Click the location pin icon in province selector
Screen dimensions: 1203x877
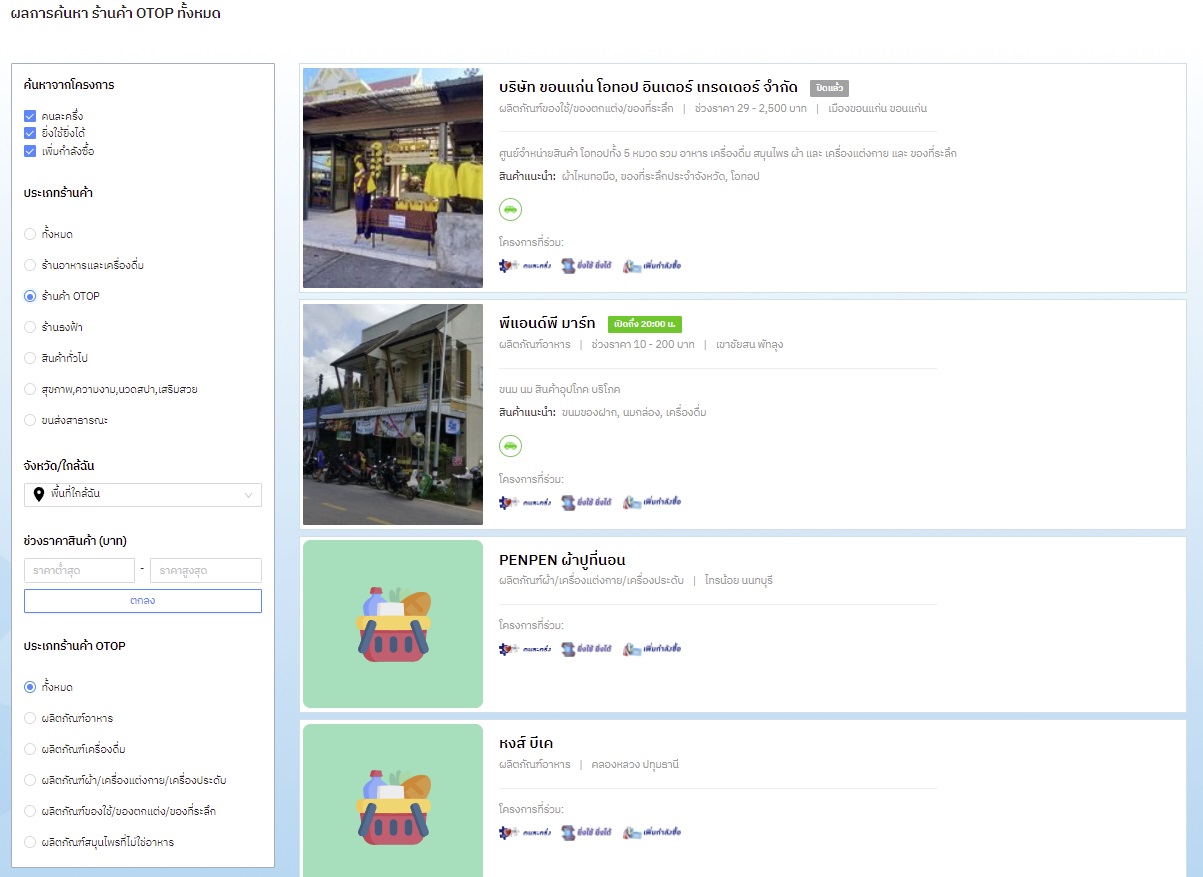click(39, 494)
